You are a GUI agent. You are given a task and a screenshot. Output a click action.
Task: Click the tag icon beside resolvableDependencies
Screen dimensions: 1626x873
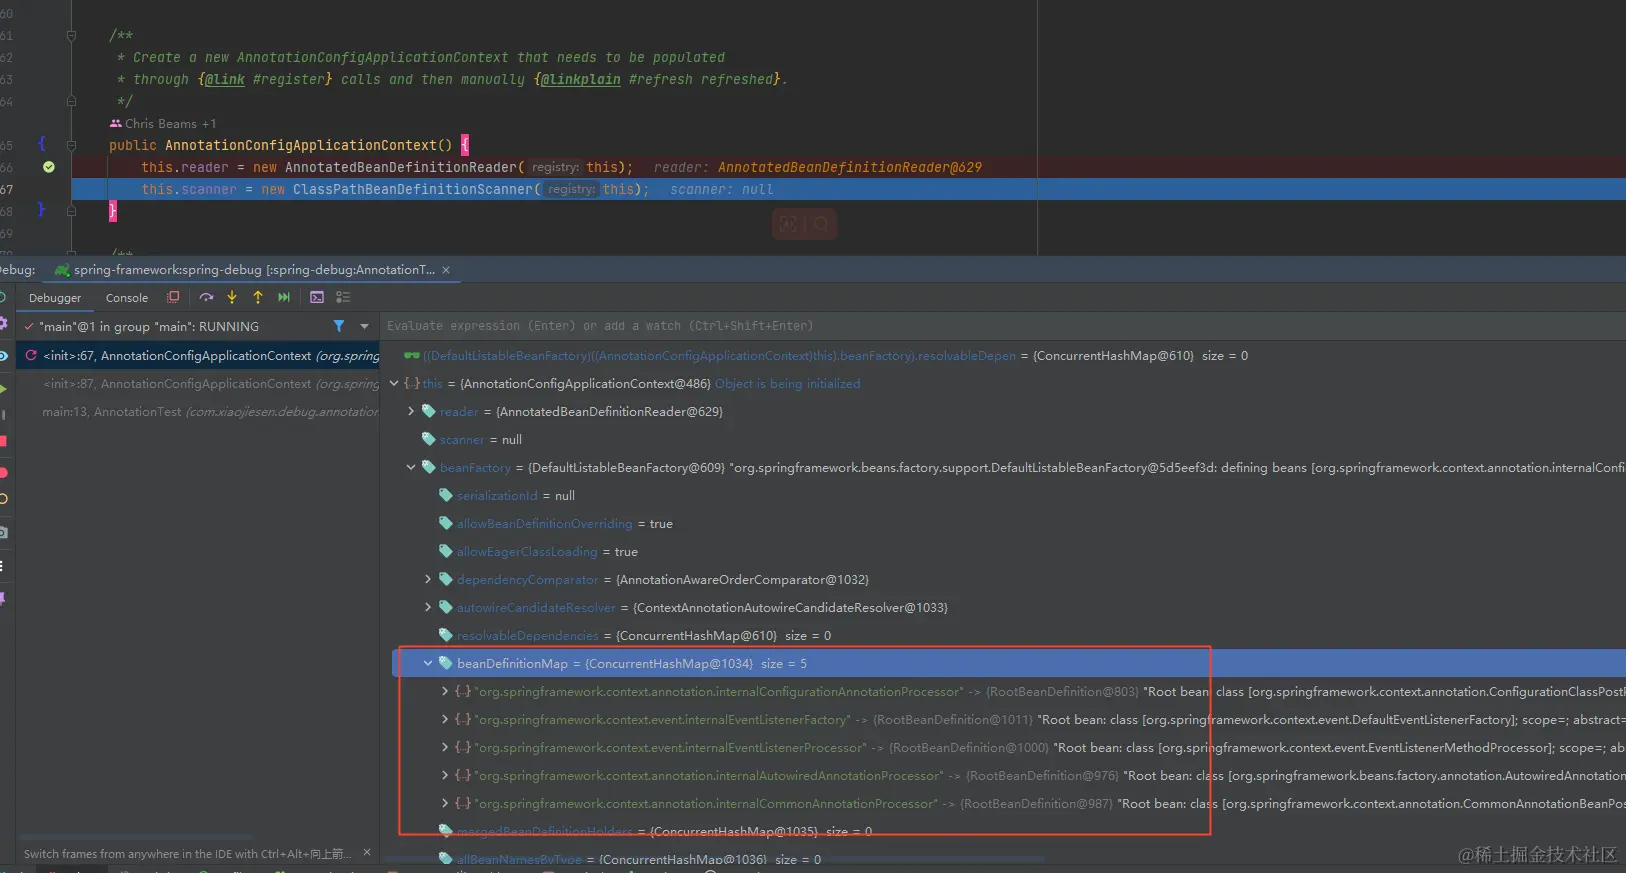point(446,635)
